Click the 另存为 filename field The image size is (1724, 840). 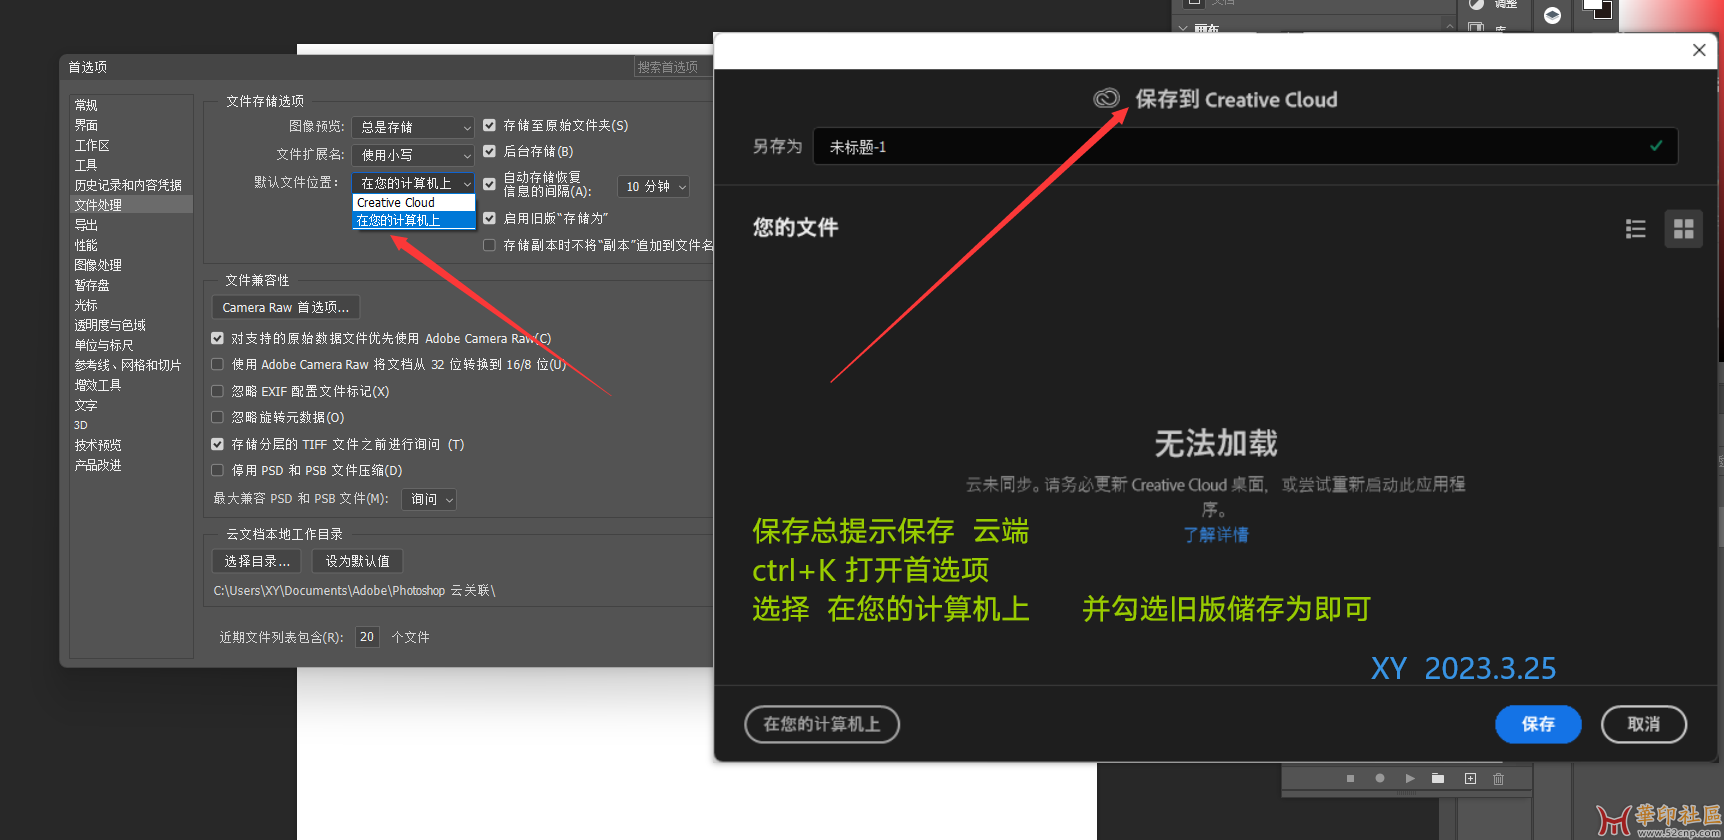[1245, 146]
